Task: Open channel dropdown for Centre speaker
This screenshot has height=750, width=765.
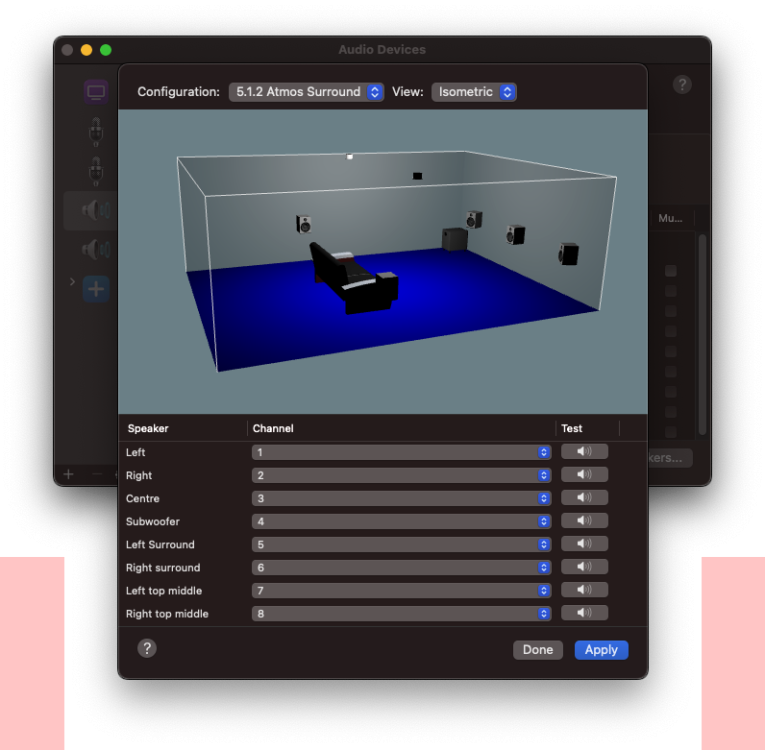Action: 402,498
